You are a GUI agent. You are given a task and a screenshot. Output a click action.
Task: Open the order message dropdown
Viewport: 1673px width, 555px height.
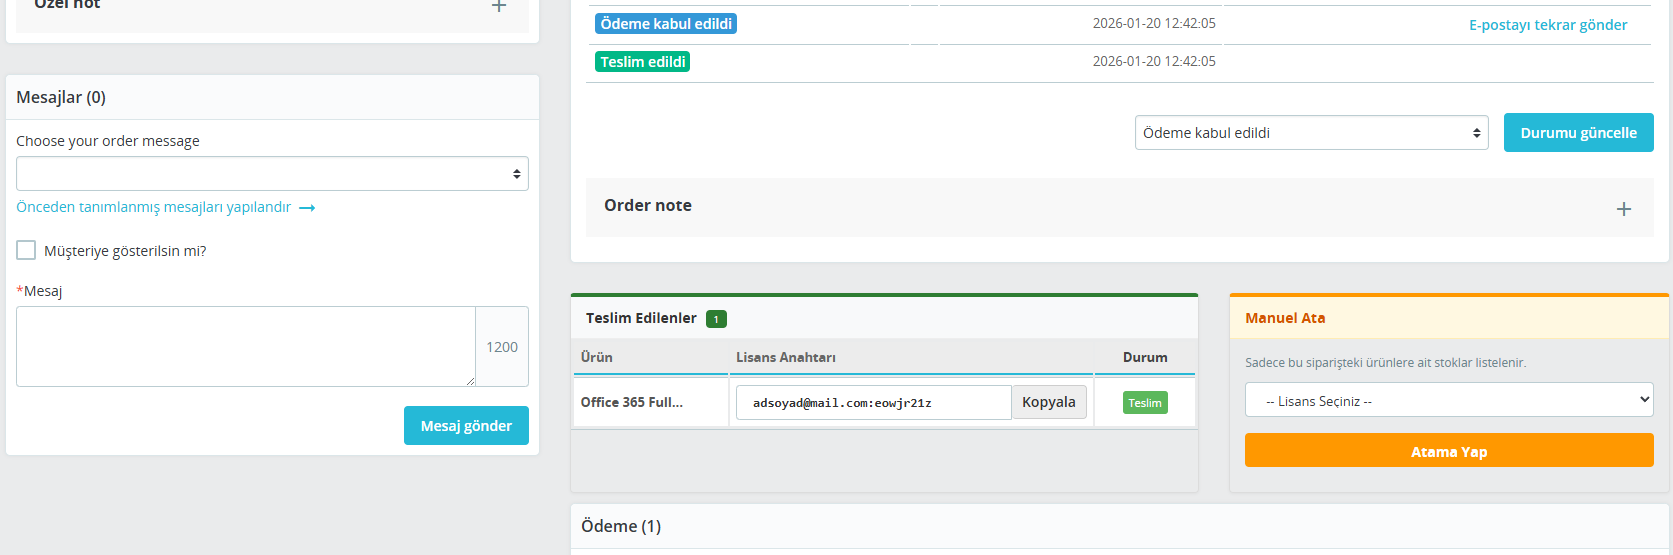click(x=272, y=174)
